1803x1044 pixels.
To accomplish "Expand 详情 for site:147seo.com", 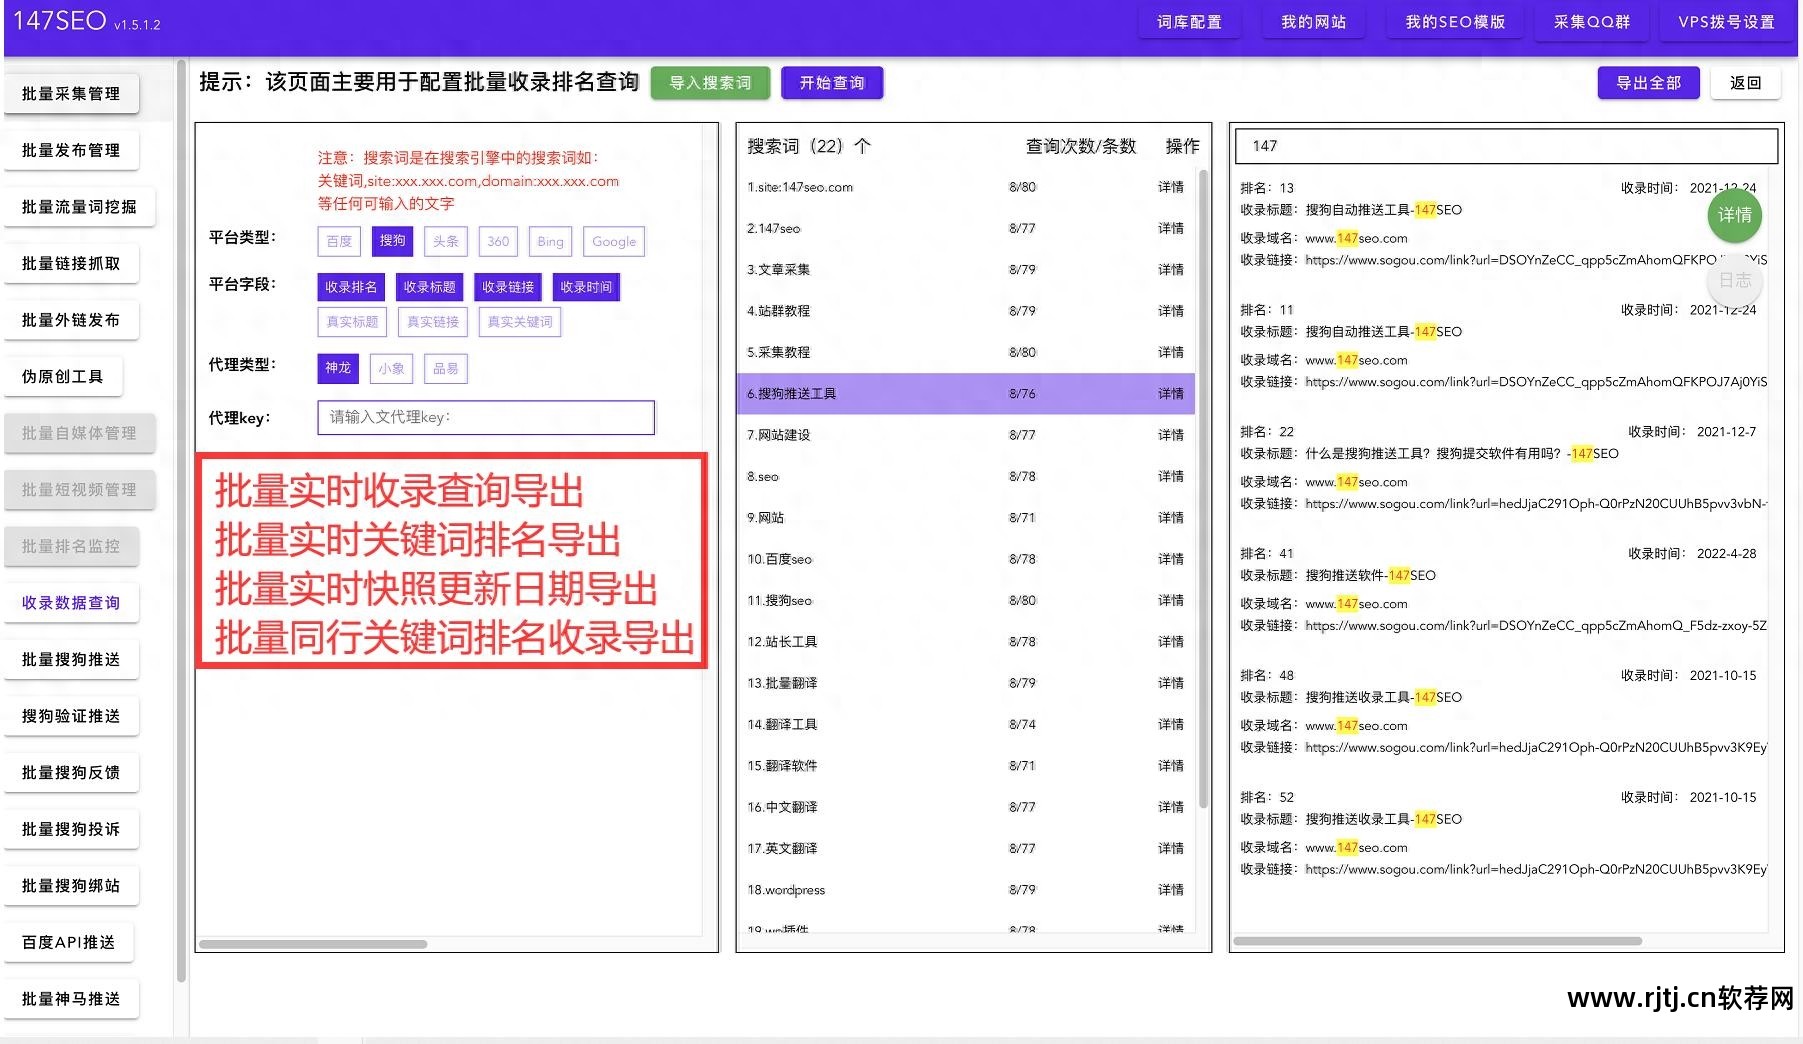I will [1170, 187].
